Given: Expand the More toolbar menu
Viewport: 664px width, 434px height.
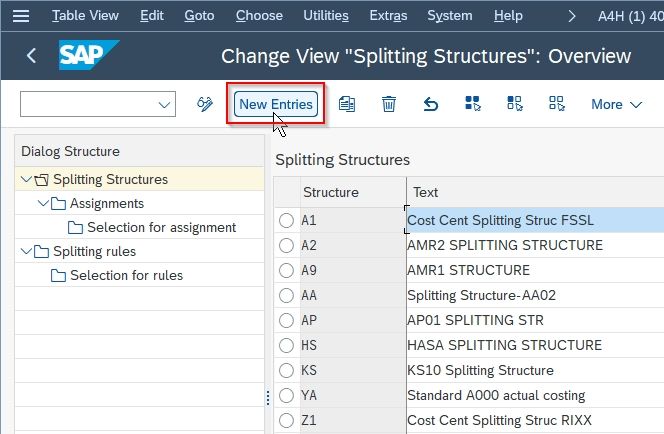Looking at the screenshot, I should pyautogui.click(x=617, y=104).
